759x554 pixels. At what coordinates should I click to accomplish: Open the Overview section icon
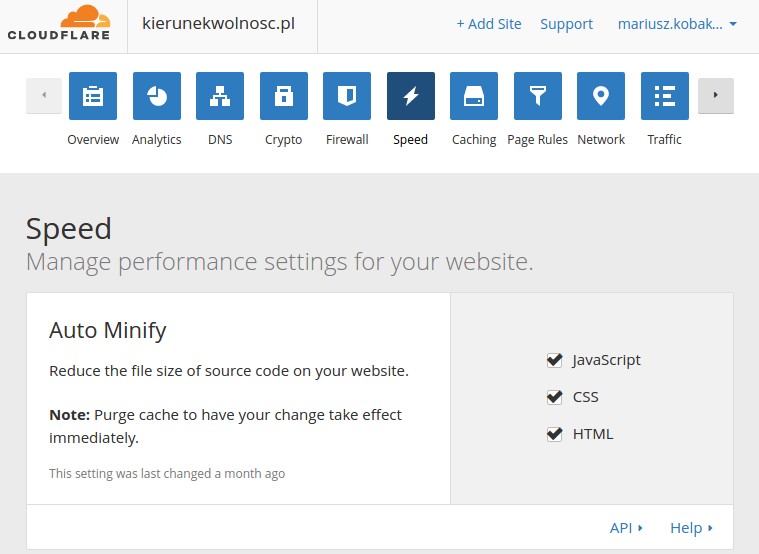pos(93,96)
